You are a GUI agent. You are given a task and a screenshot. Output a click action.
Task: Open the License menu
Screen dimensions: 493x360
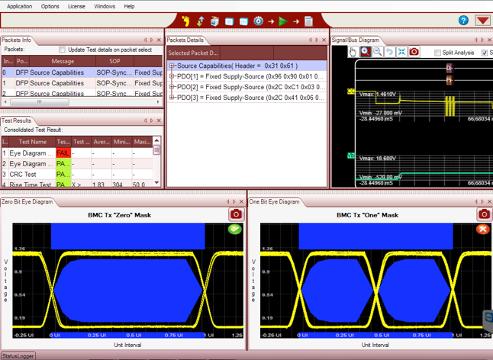pos(76,6)
